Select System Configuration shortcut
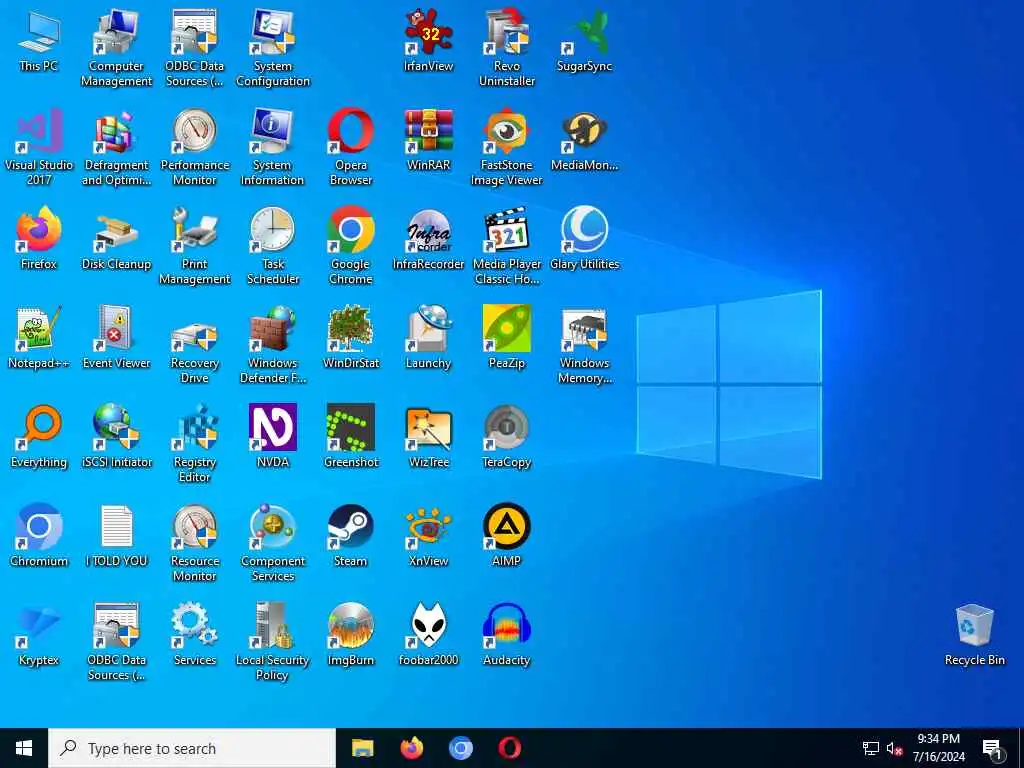The image size is (1024, 768). 273,47
